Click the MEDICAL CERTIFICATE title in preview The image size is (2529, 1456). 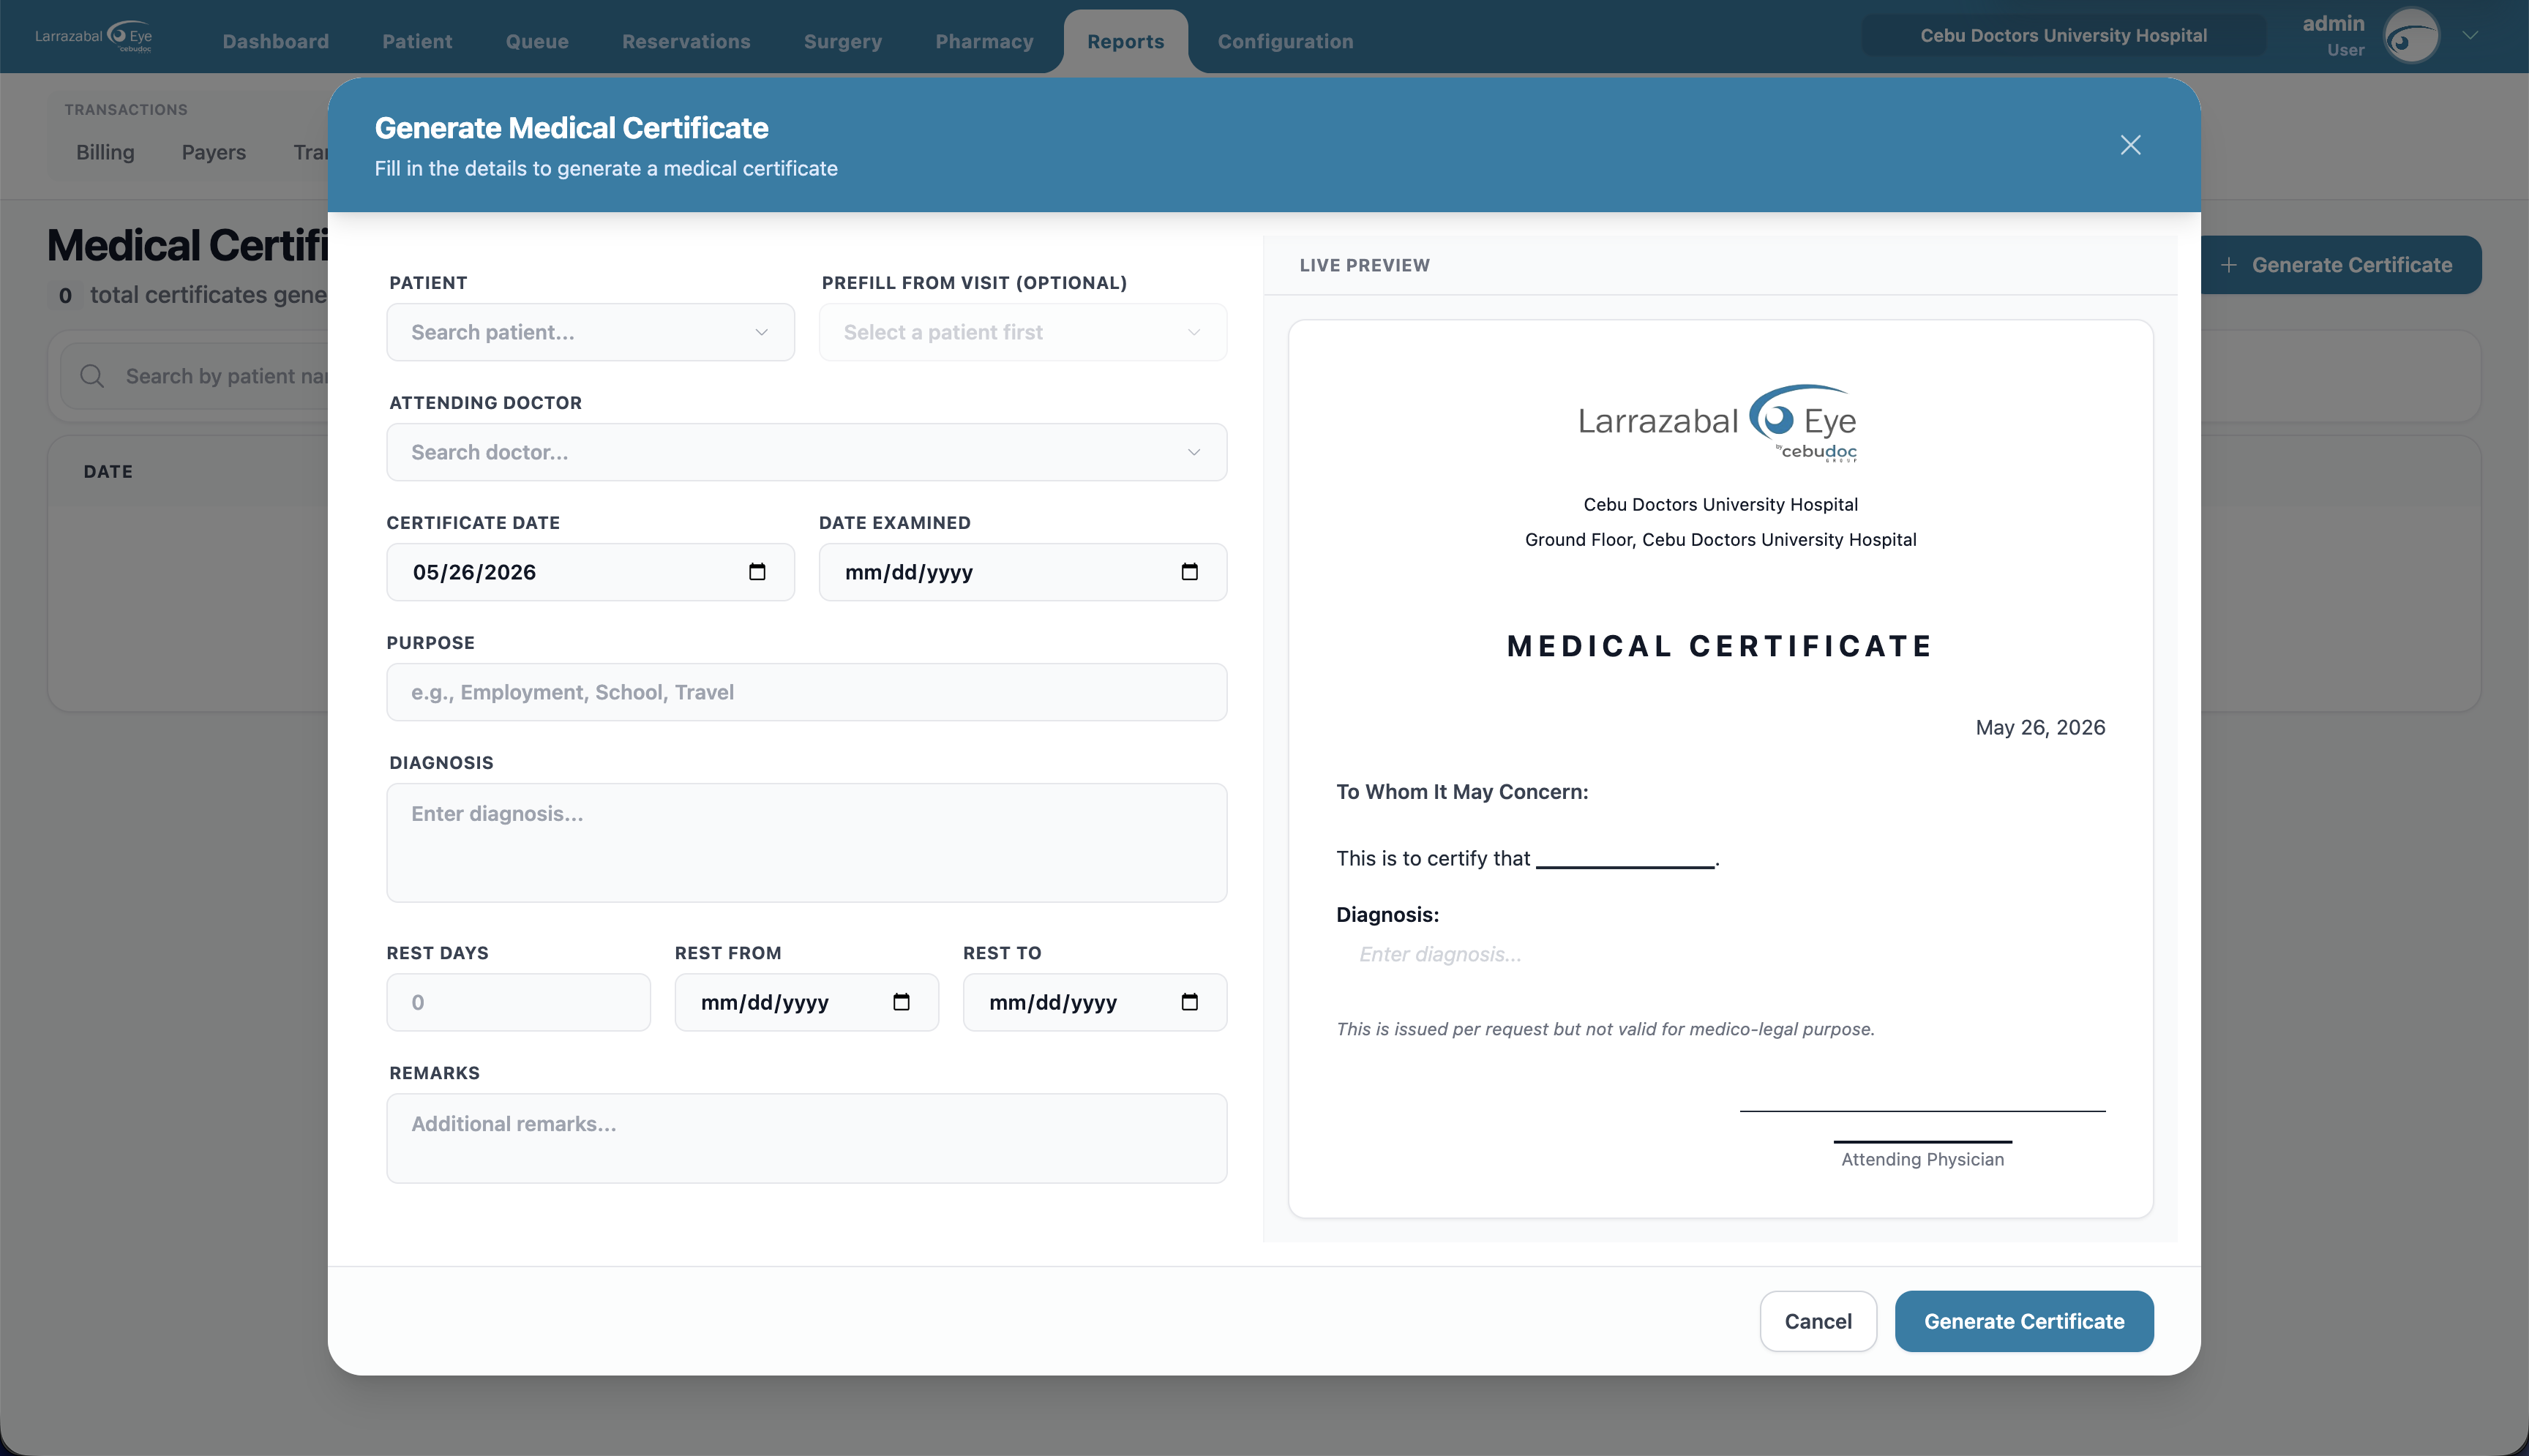1720,646
